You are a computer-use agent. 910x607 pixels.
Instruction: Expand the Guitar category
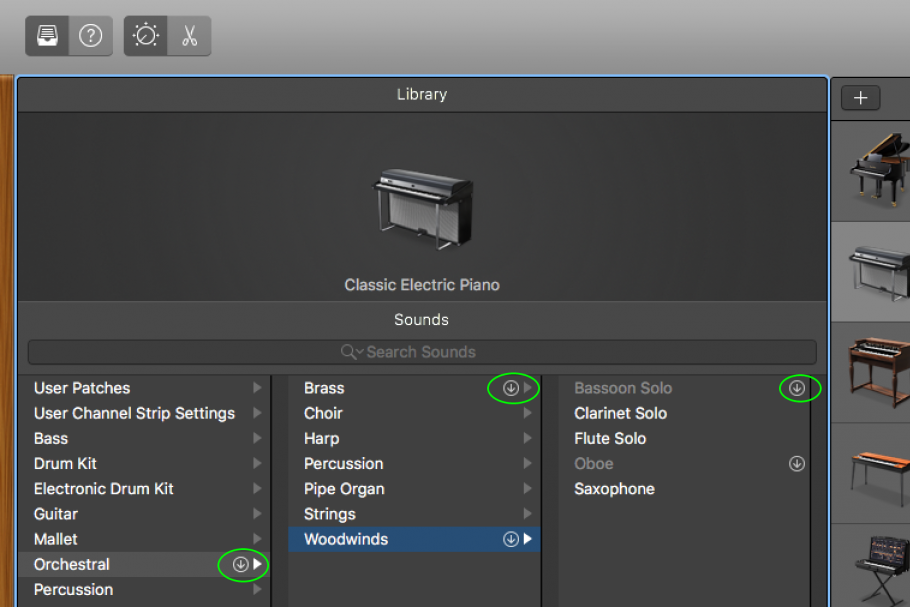coord(140,514)
